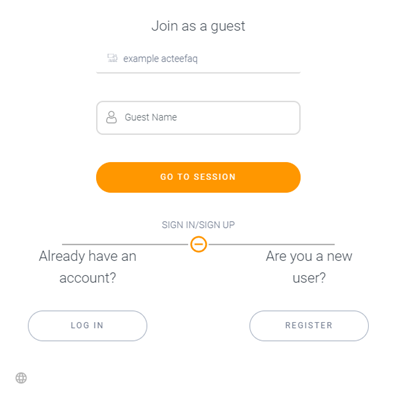Collapse the sign in section via orange minus circle
Viewport: 394px width, 395px height.
(198, 244)
